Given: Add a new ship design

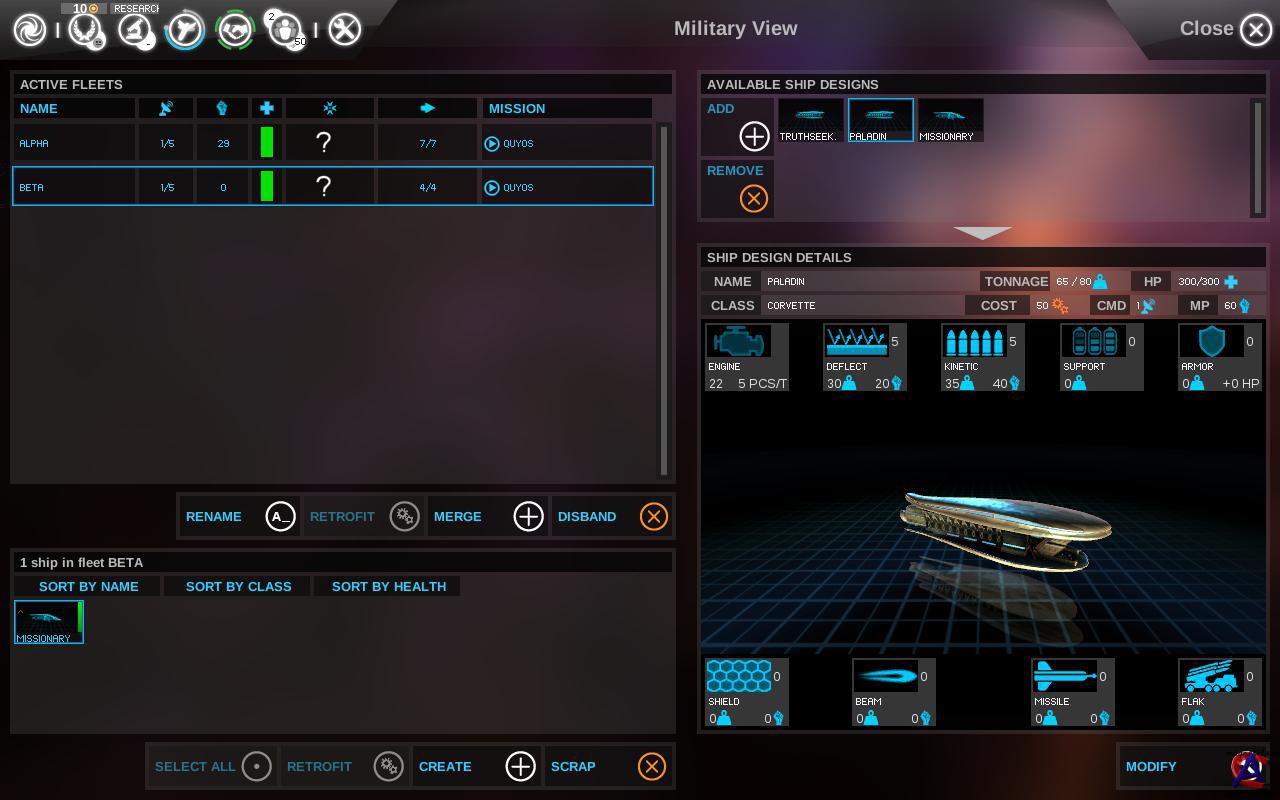Looking at the screenshot, I should point(753,135).
